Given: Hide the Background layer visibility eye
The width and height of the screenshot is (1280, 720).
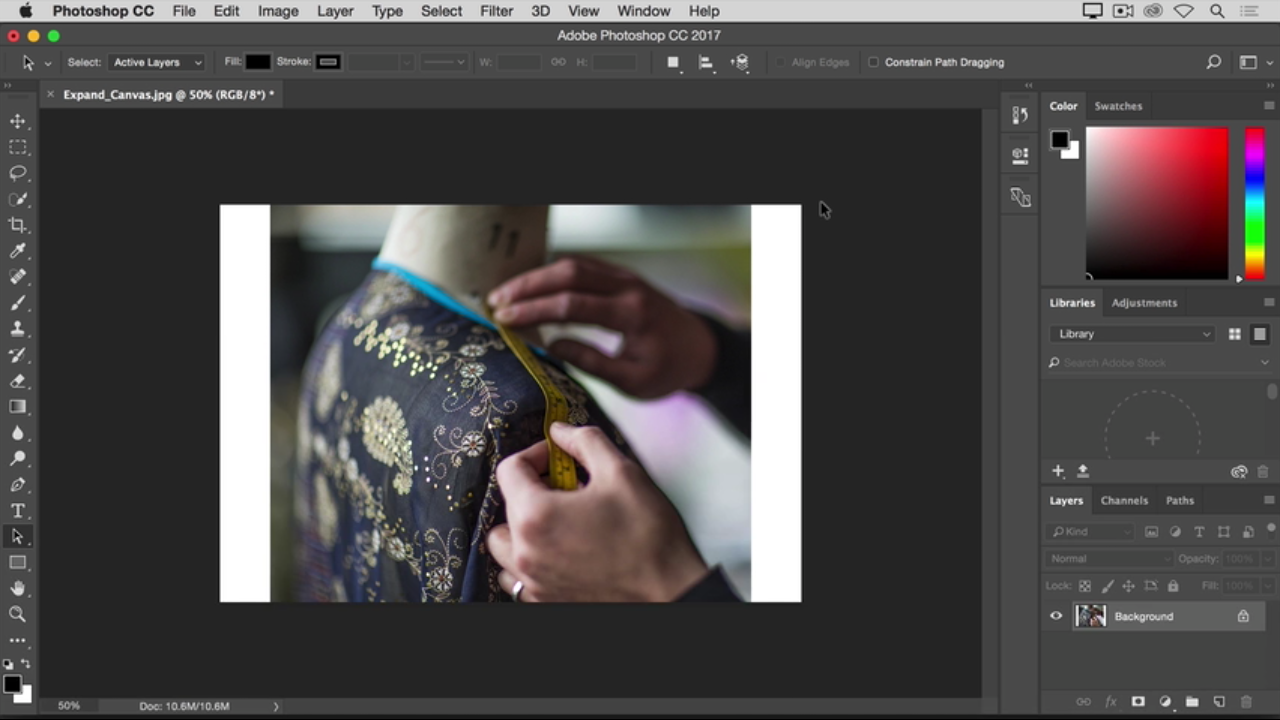Looking at the screenshot, I should pyautogui.click(x=1056, y=616).
